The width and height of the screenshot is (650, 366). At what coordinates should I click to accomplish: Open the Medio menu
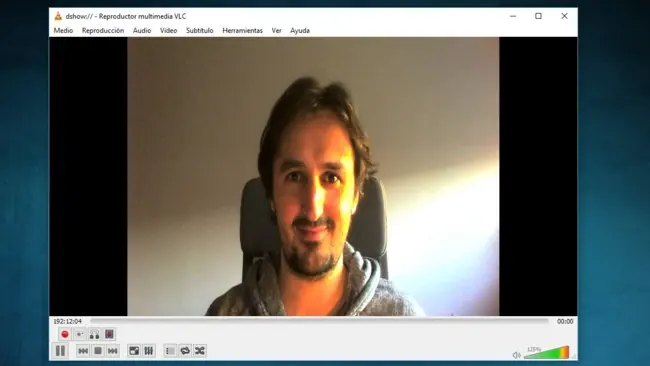coord(63,30)
